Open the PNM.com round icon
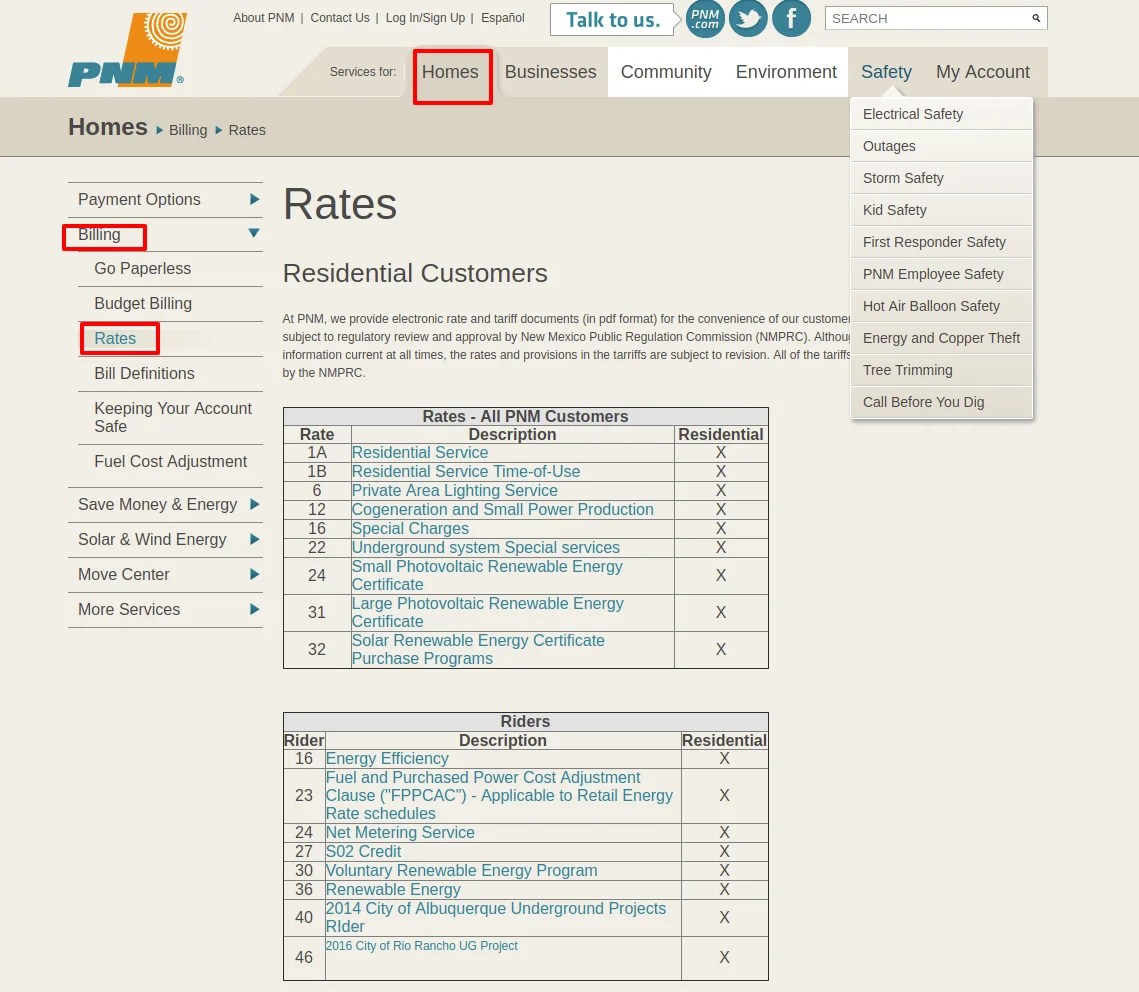 pos(705,19)
